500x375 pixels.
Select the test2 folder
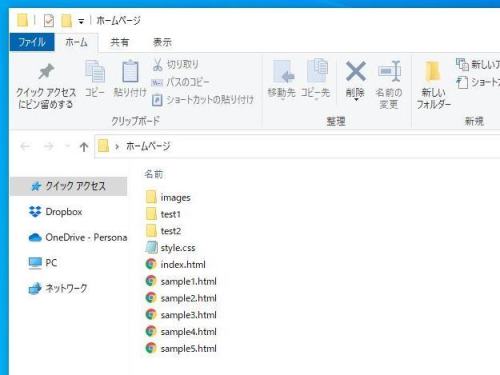[163, 231]
